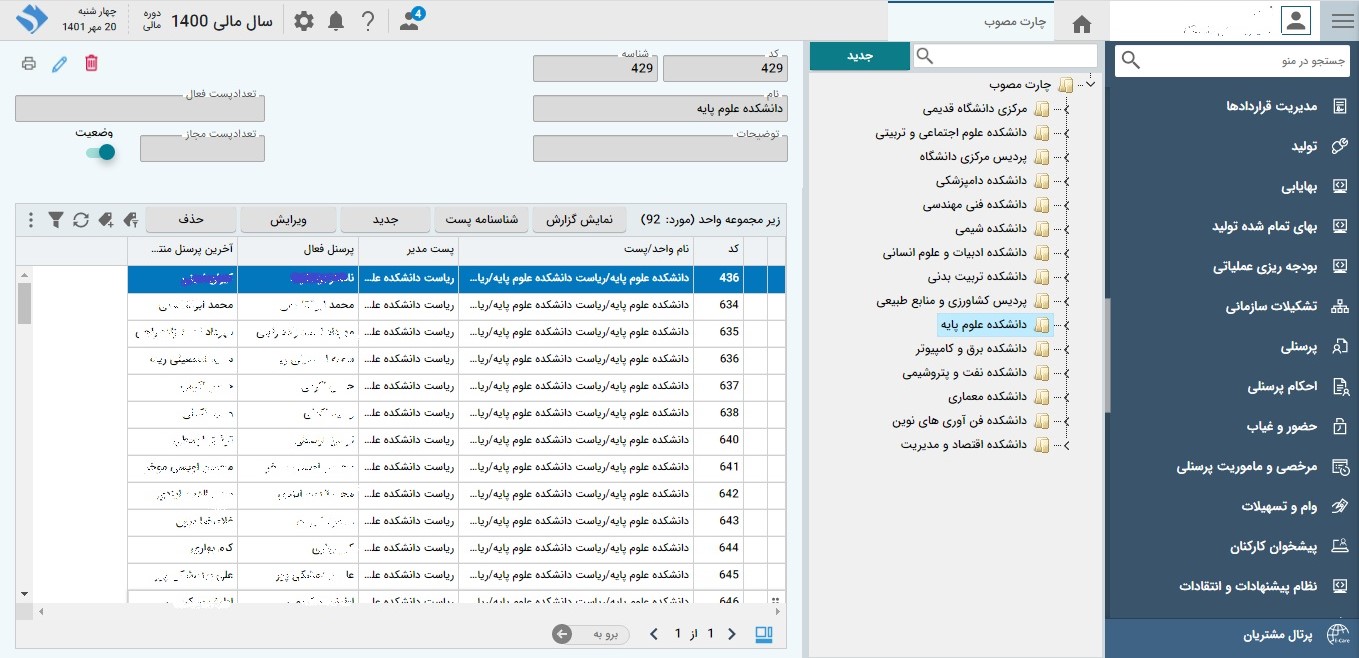
Task: Click the home icon tab
Action: [1081, 23]
